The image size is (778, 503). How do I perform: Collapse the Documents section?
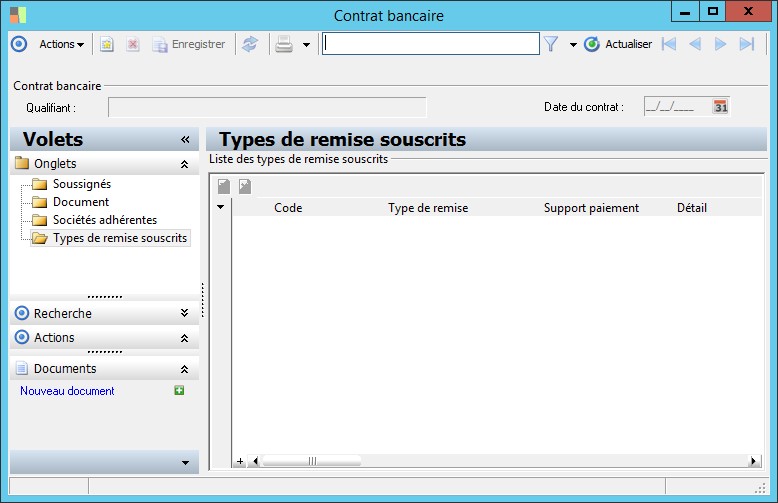[184, 369]
